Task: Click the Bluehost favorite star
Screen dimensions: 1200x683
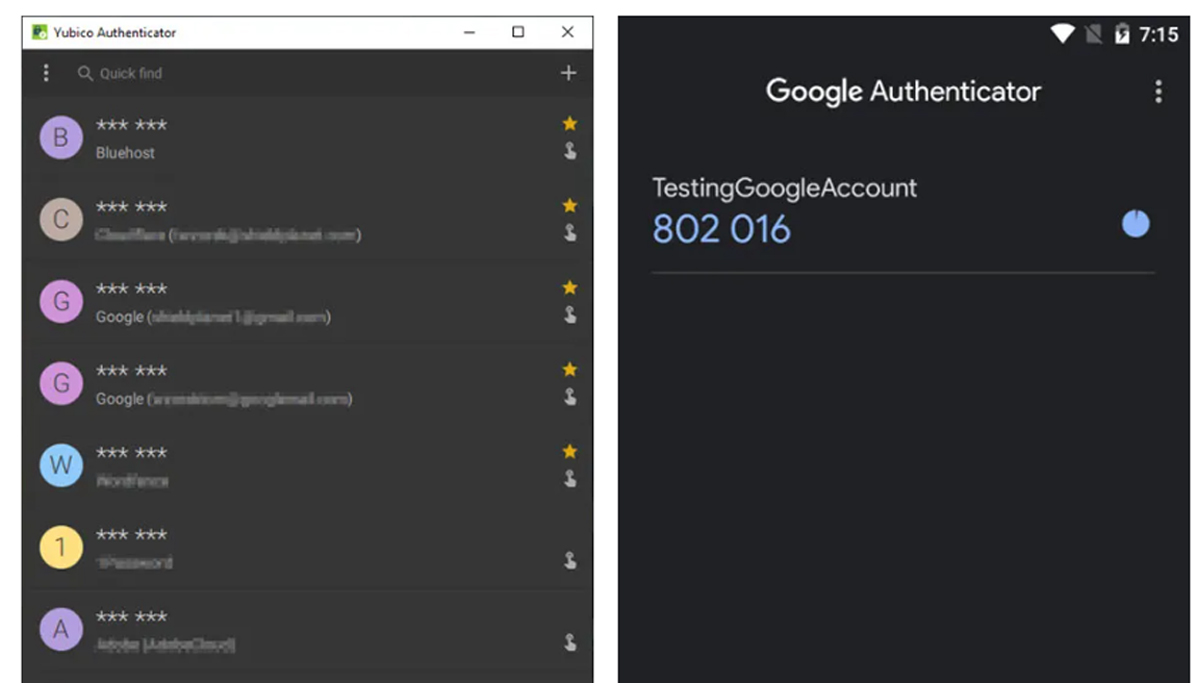Action: click(x=570, y=124)
